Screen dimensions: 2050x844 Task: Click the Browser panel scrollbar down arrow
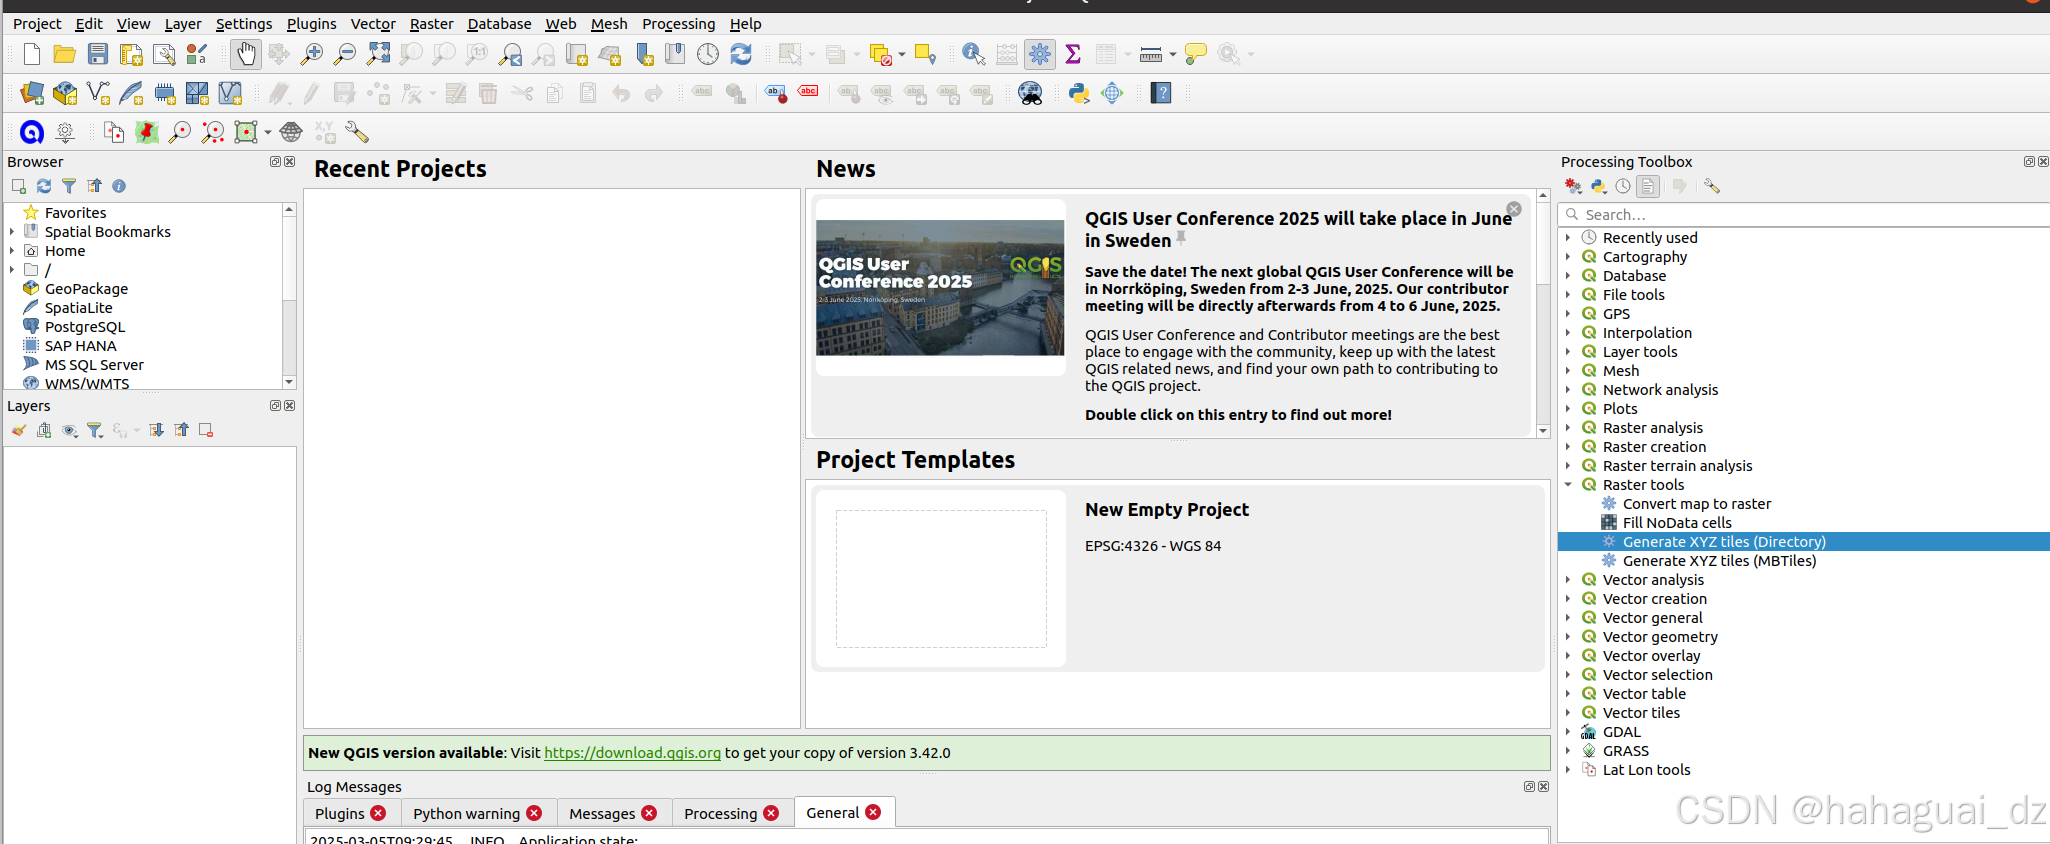289,382
